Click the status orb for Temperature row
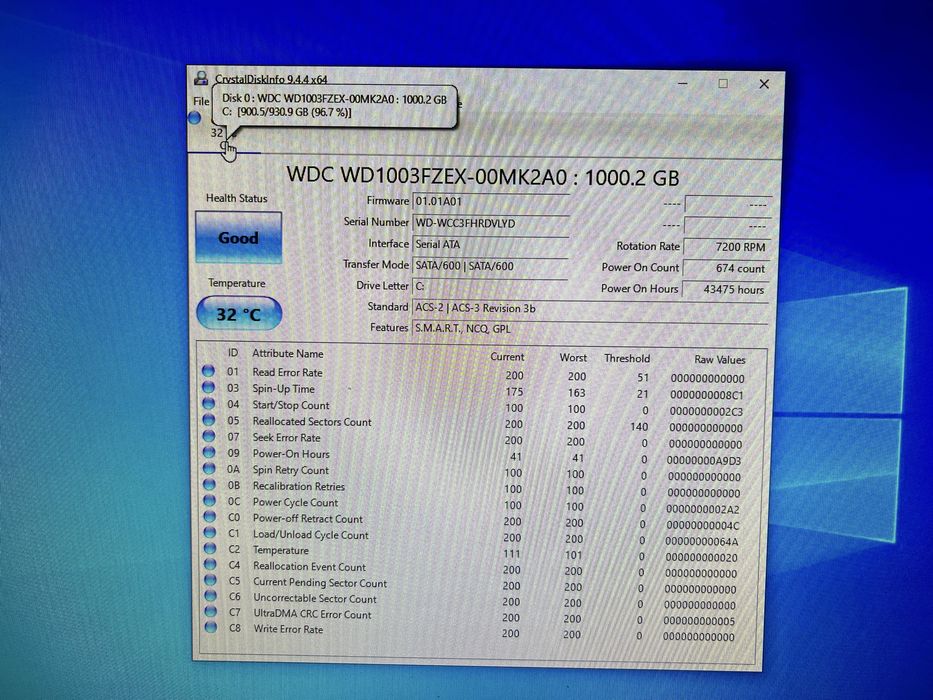 click(x=209, y=548)
